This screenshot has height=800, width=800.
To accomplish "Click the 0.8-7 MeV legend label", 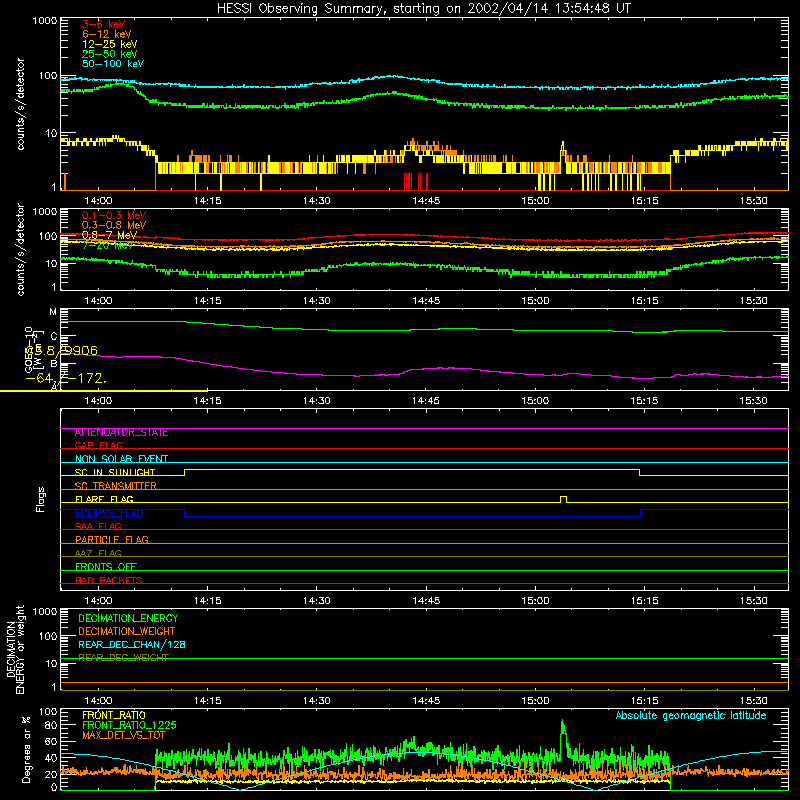I will coord(109,235).
